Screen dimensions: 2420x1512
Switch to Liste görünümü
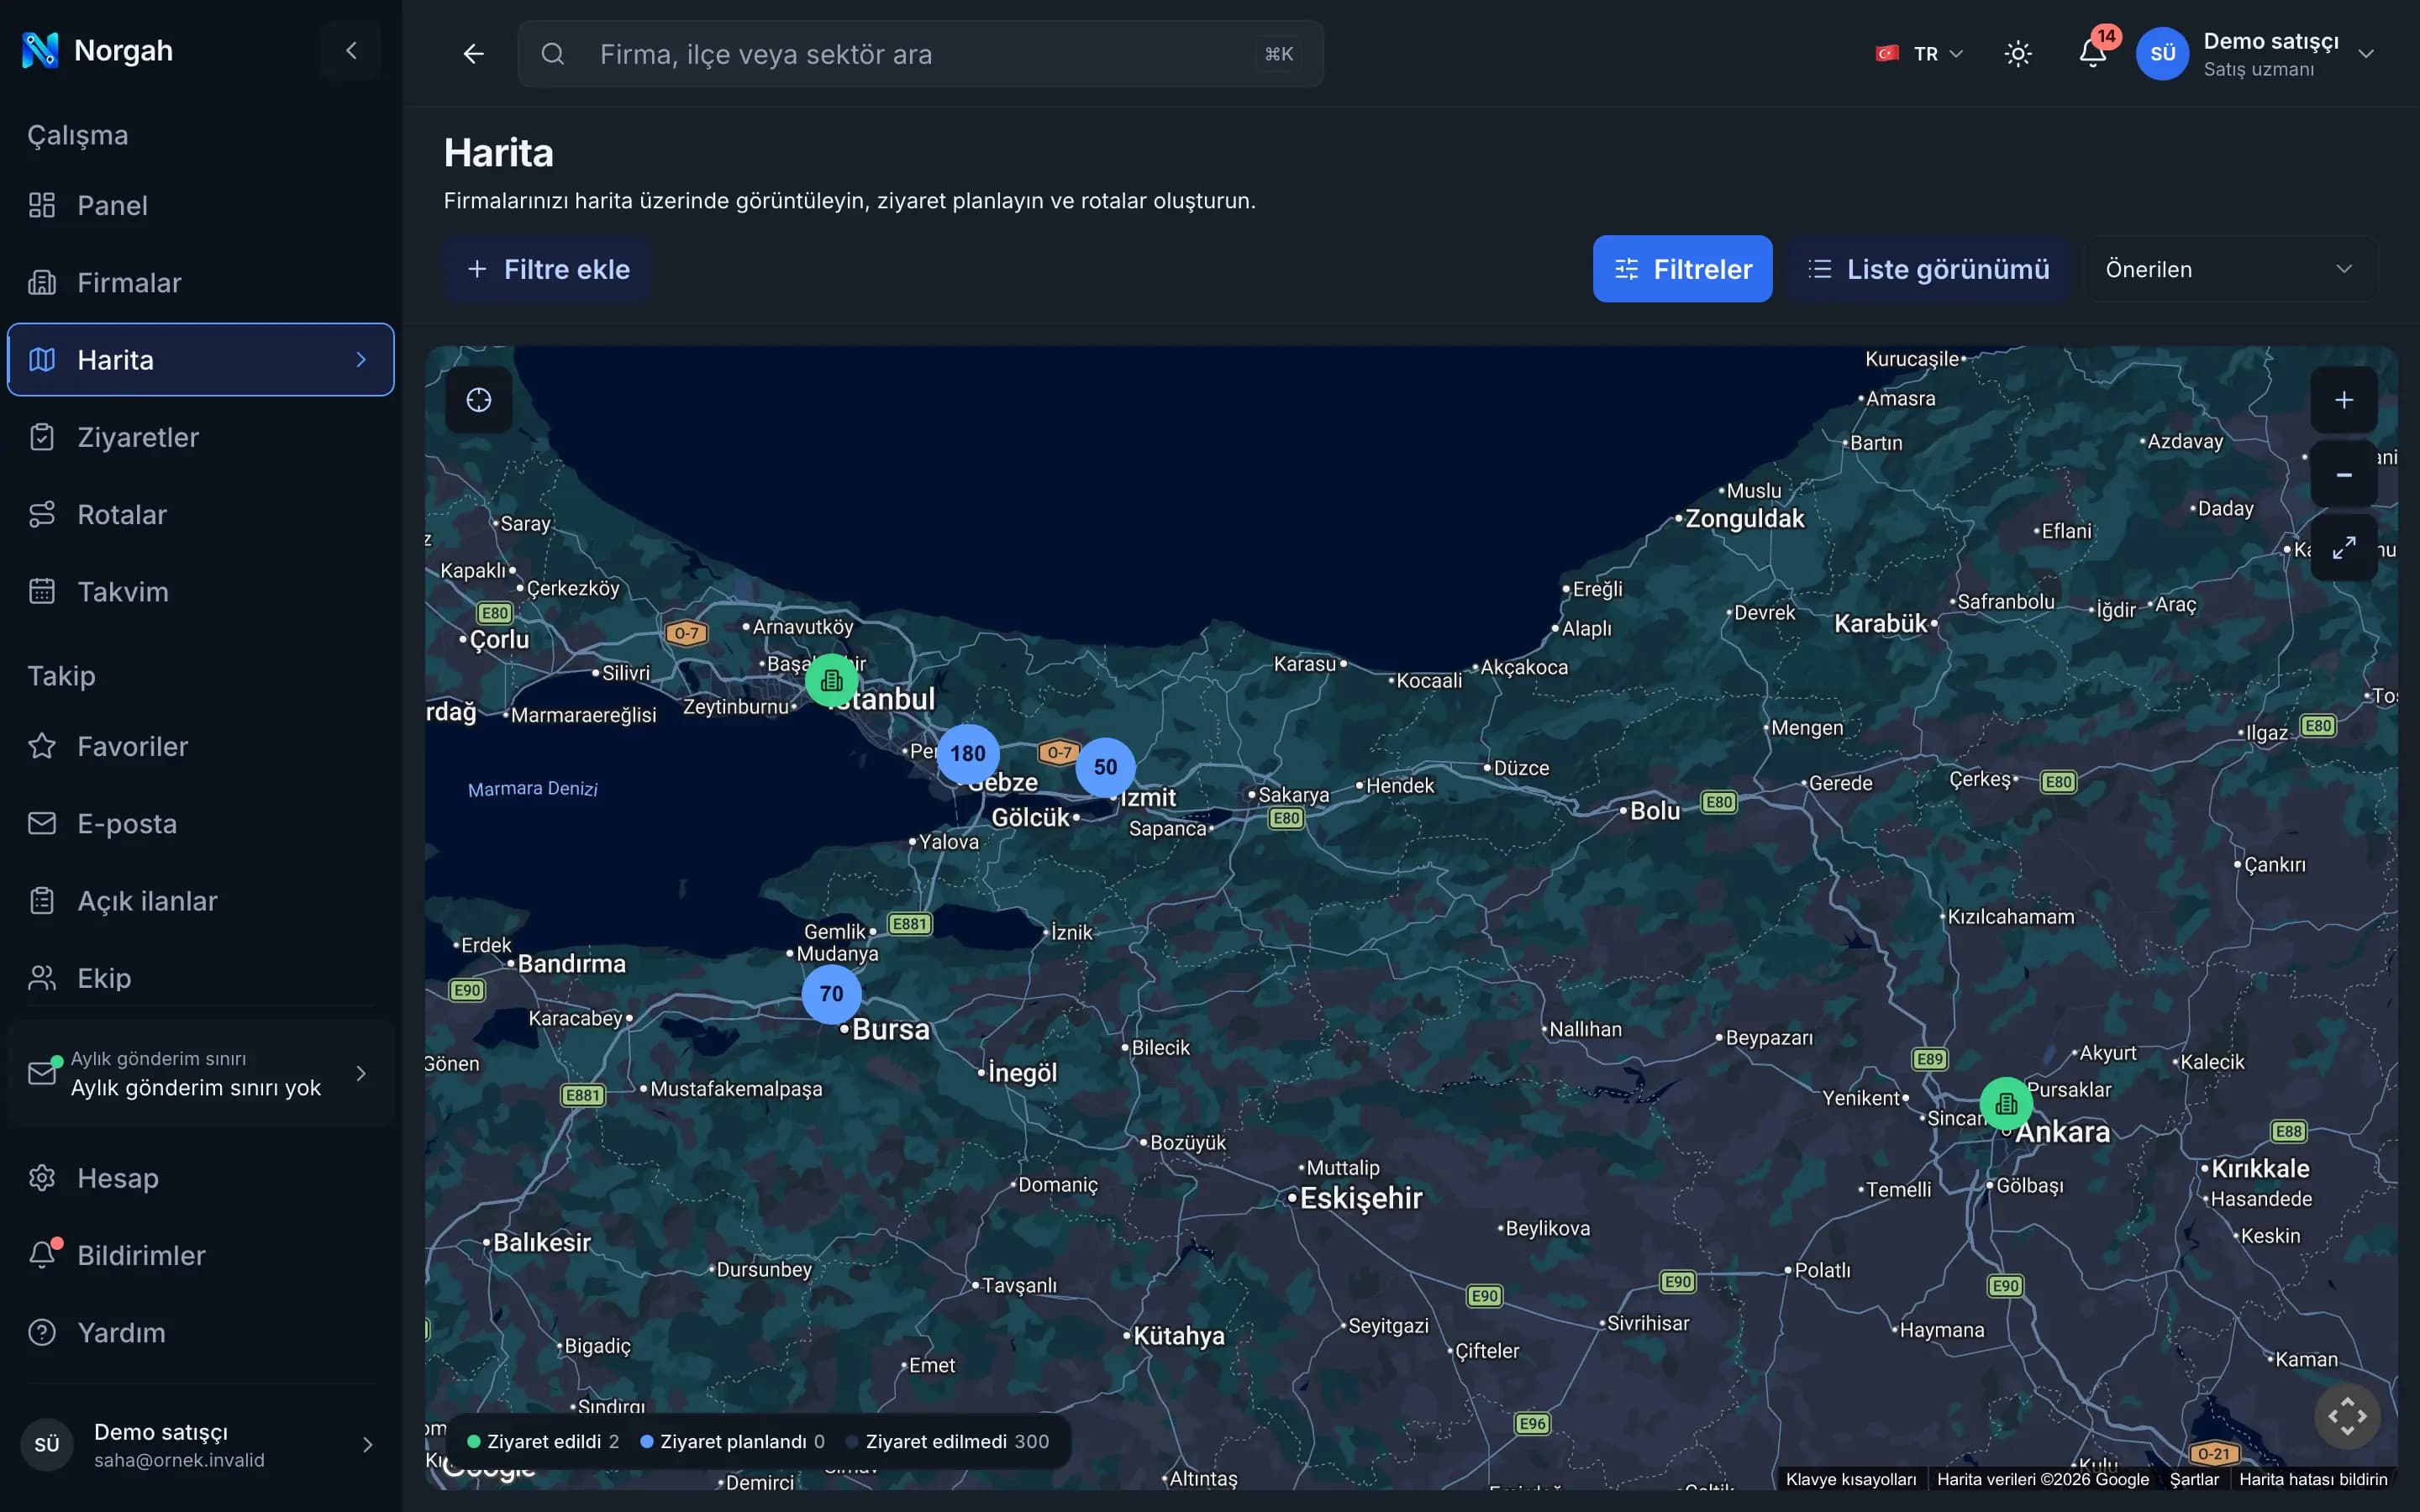coord(1928,269)
